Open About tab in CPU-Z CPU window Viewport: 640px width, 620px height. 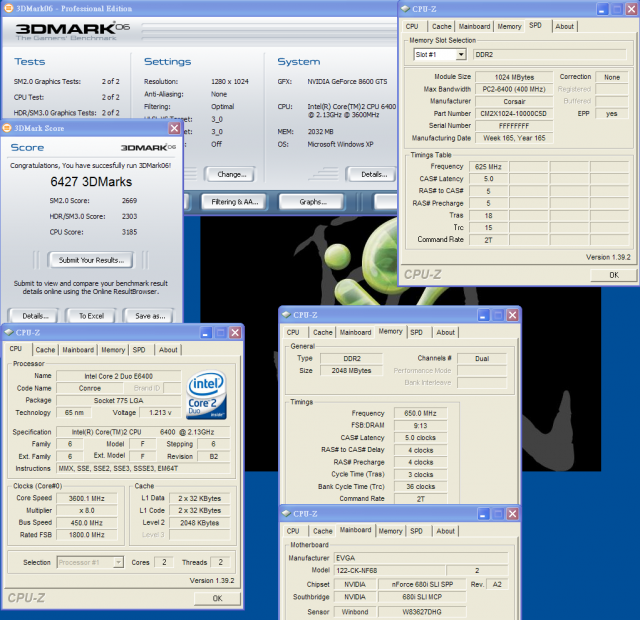click(x=168, y=350)
